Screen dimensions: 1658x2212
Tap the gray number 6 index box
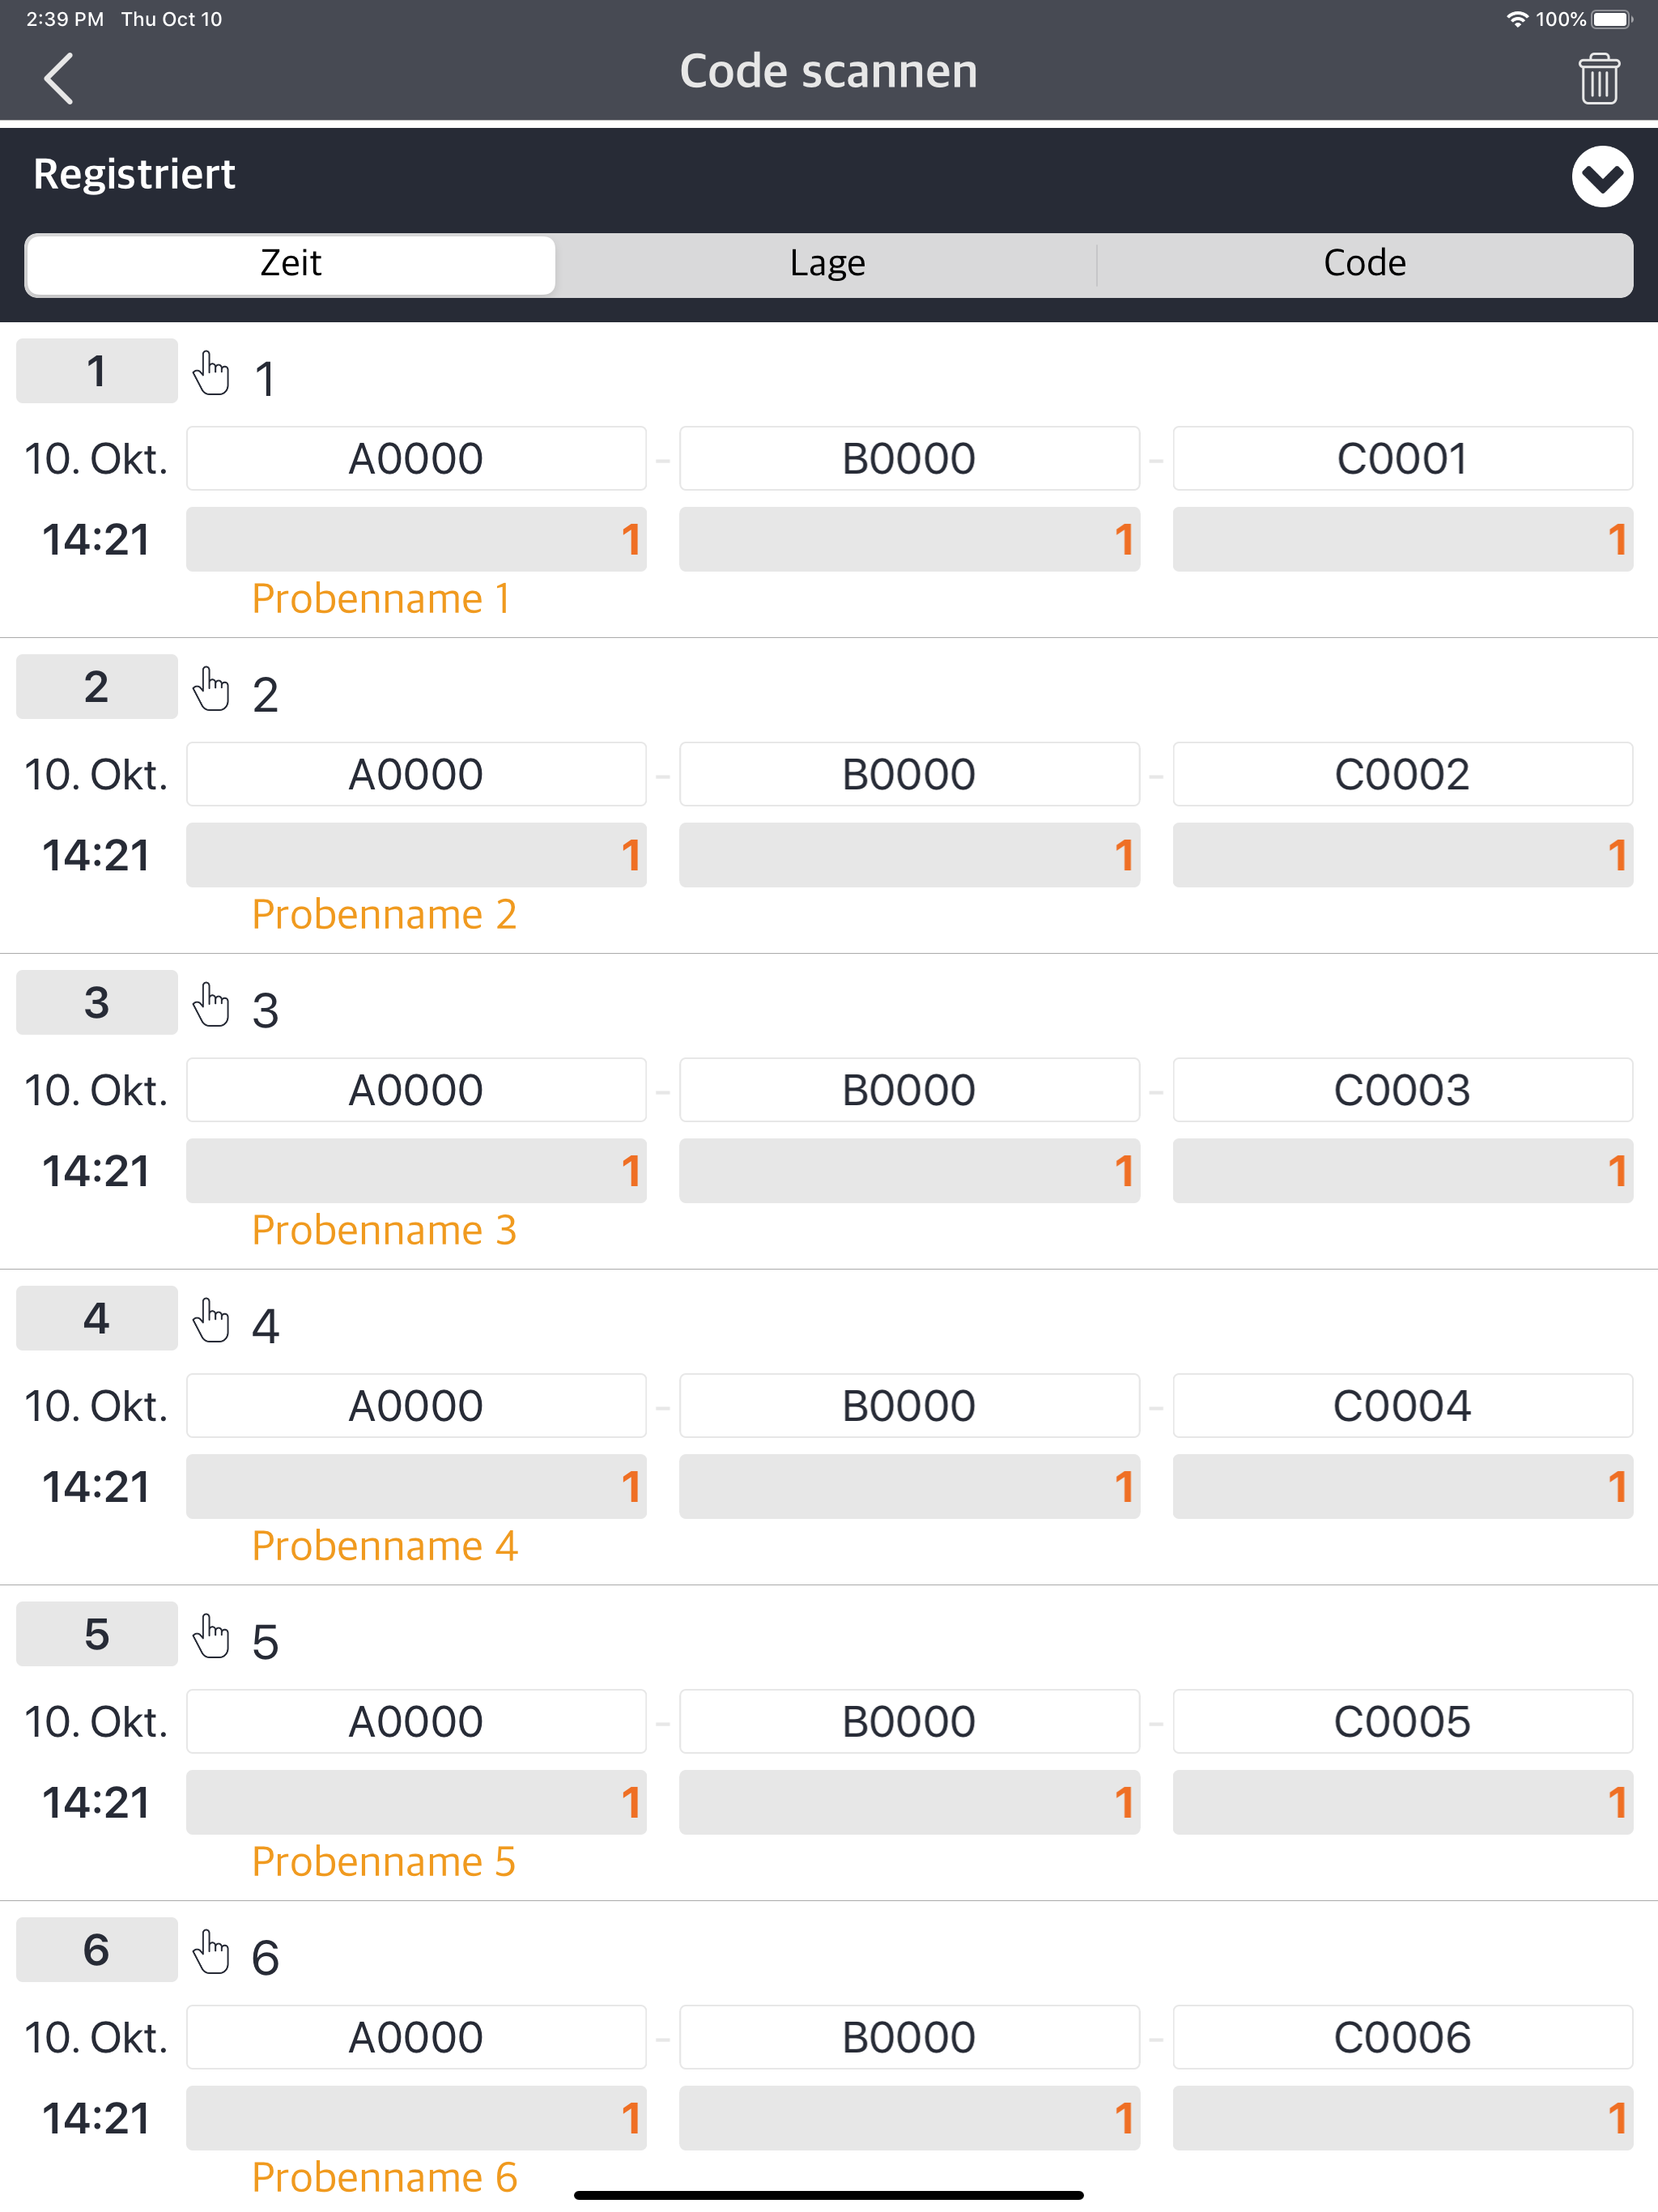click(96, 1950)
